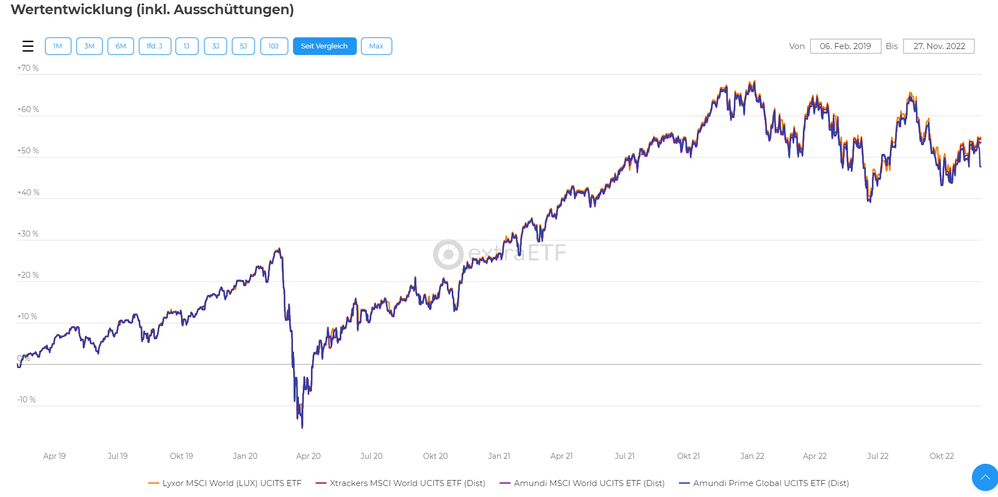Toggle Xtrackers MSCI World ETF series
This screenshot has width=998, height=497.
pyautogui.click(x=407, y=483)
